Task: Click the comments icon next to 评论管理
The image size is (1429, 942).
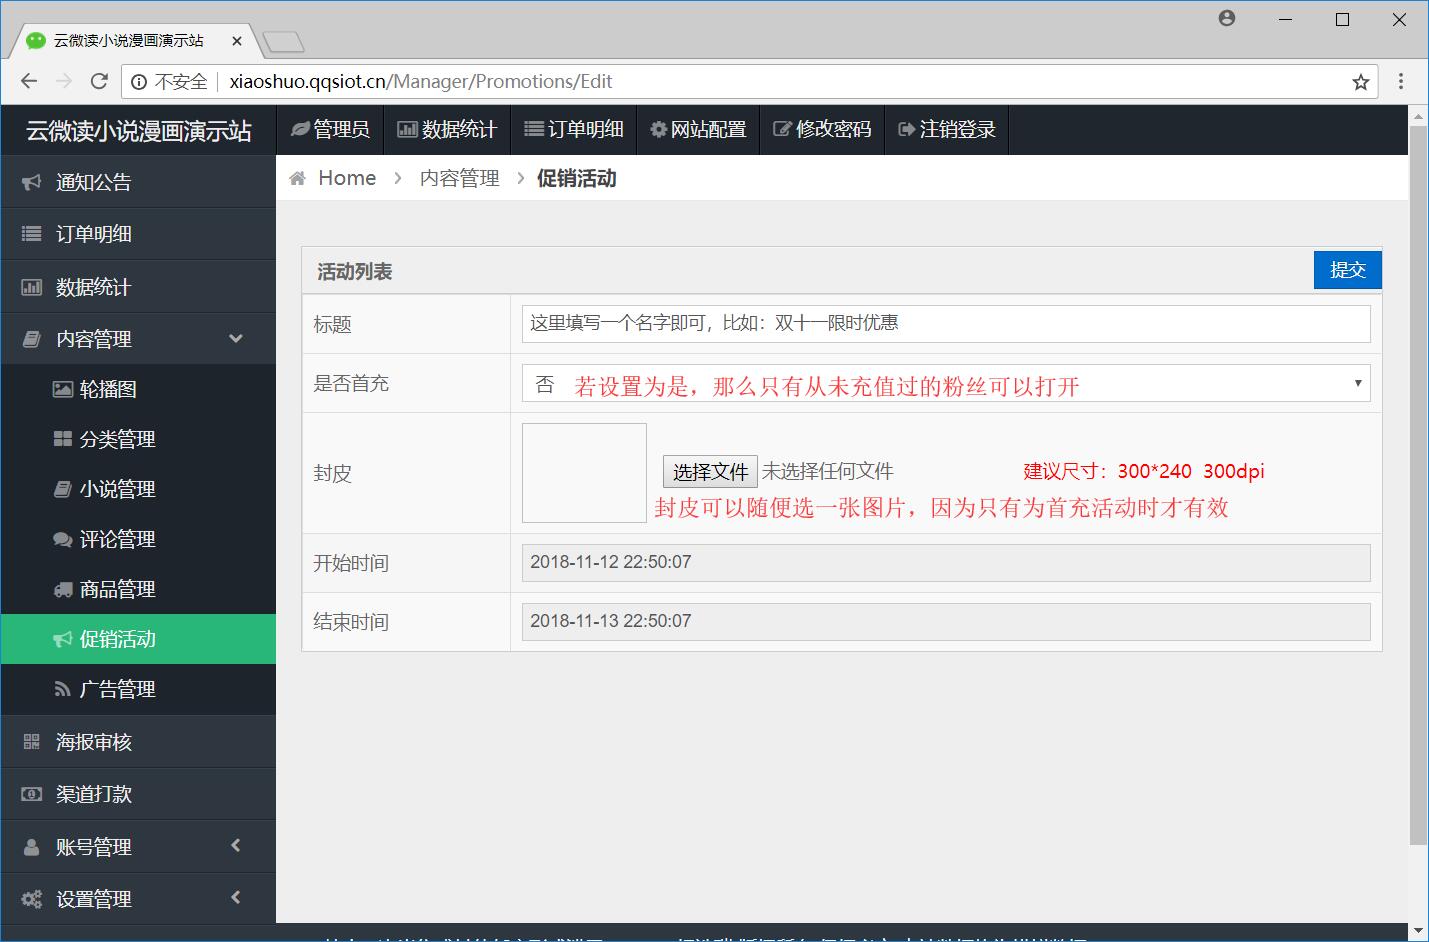Action: [x=63, y=539]
